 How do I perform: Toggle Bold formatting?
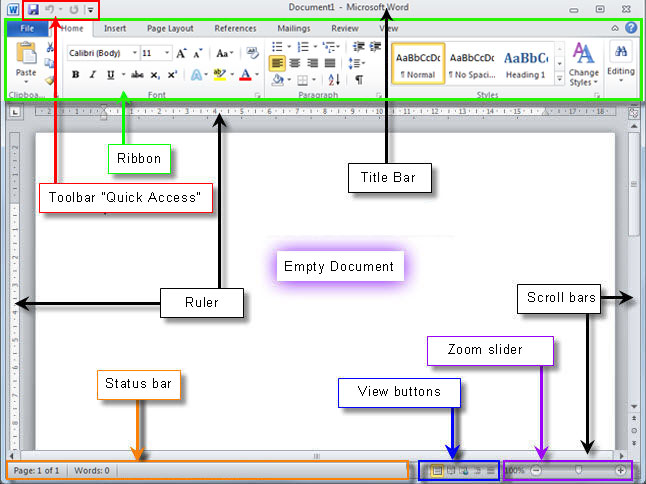click(x=76, y=75)
